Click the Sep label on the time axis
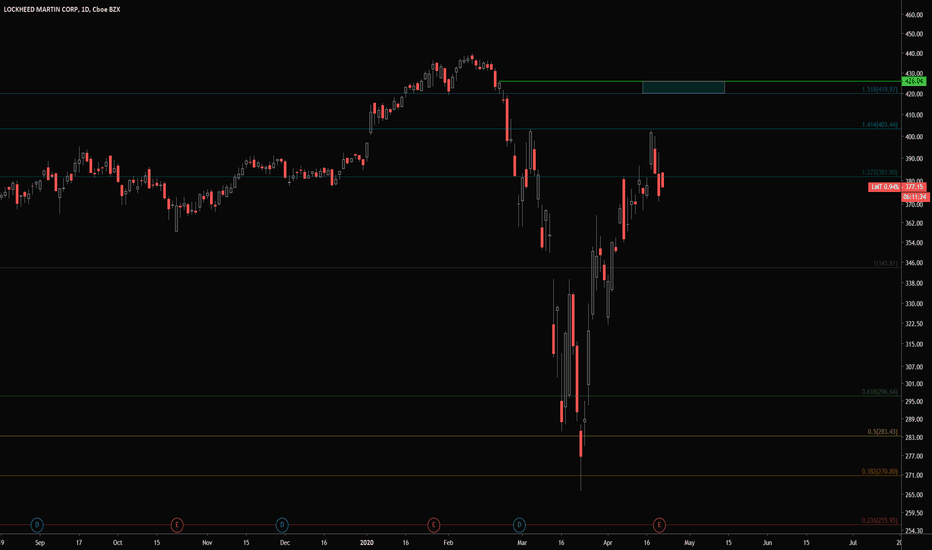Viewport: 932px width, 550px height. coord(40,543)
